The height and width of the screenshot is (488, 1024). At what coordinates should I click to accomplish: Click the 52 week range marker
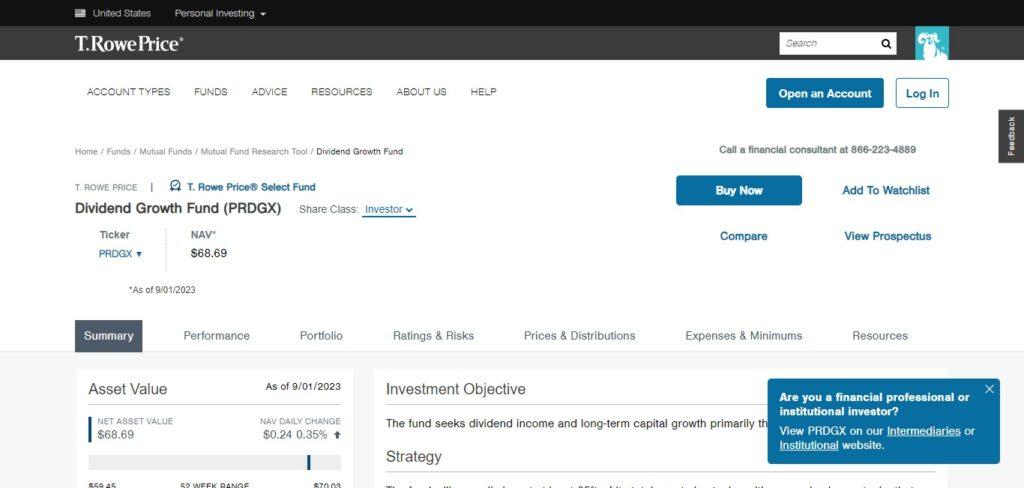[308, 463]
